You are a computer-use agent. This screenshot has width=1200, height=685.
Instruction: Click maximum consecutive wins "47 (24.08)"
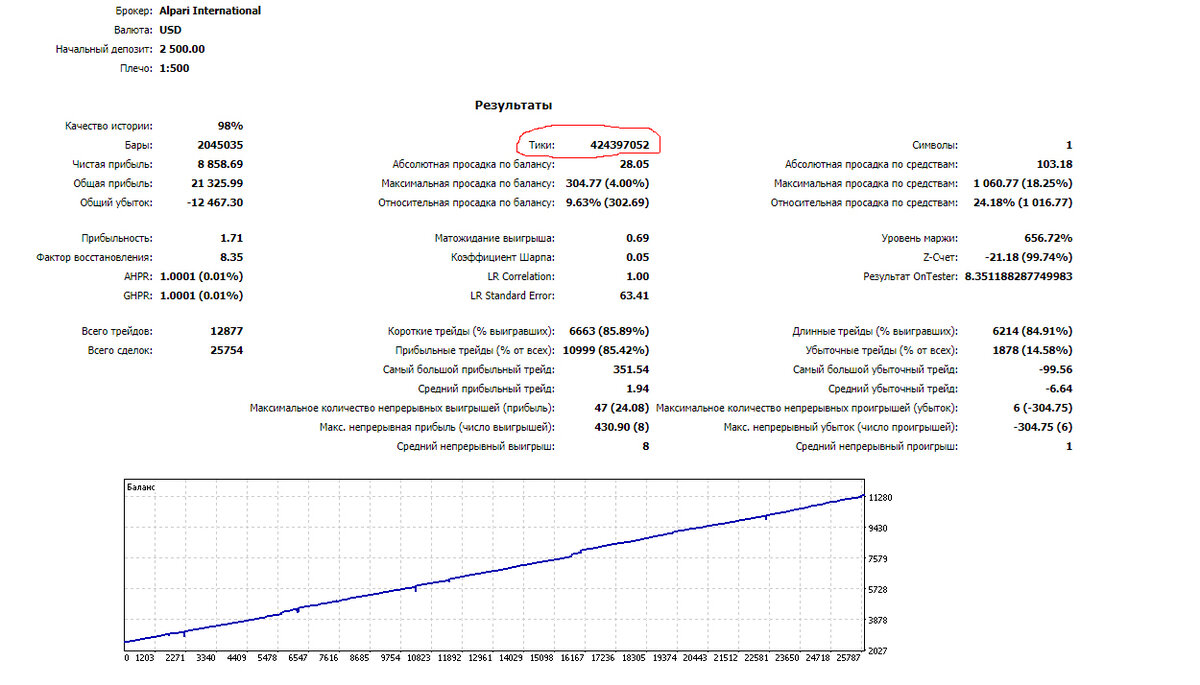click(622, 407)
